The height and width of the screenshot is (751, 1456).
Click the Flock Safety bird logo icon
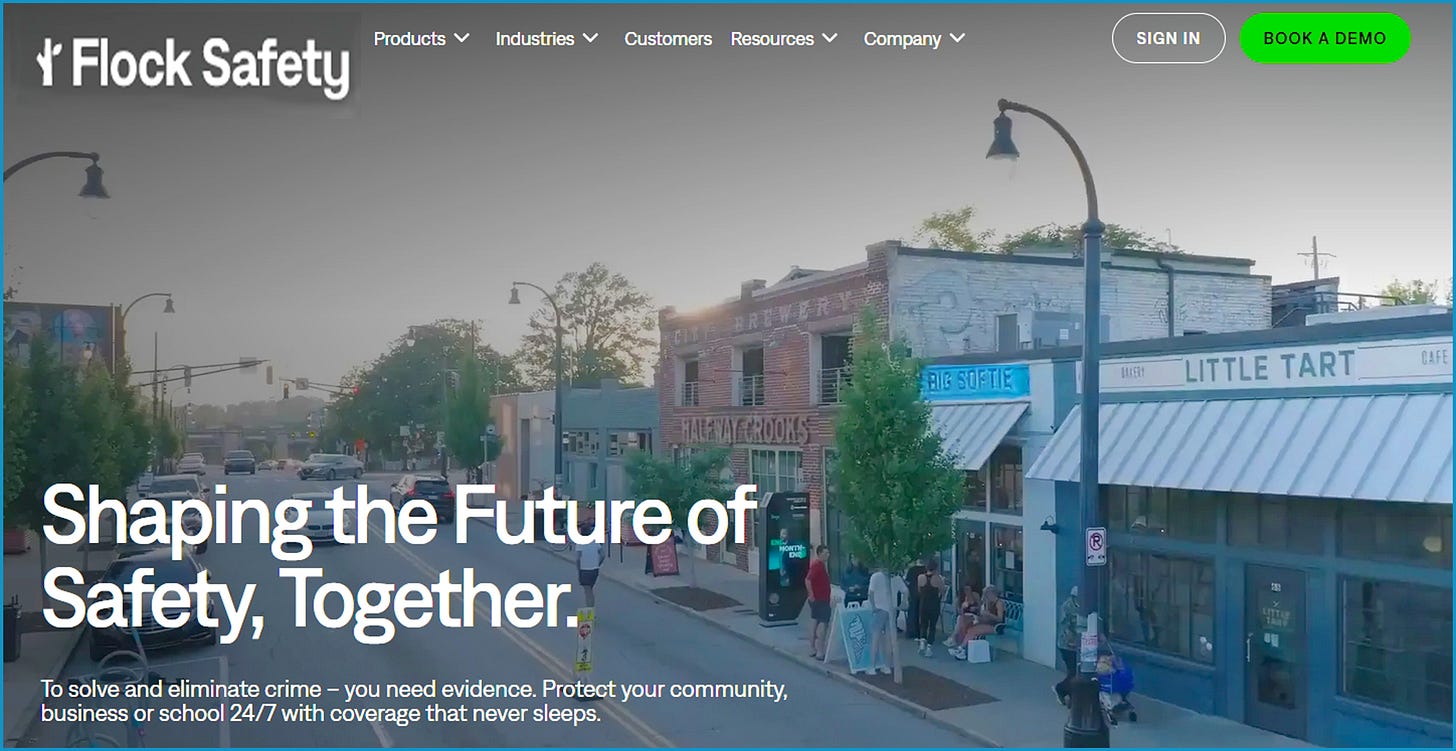pyautogui.click(x=50, y=63)
